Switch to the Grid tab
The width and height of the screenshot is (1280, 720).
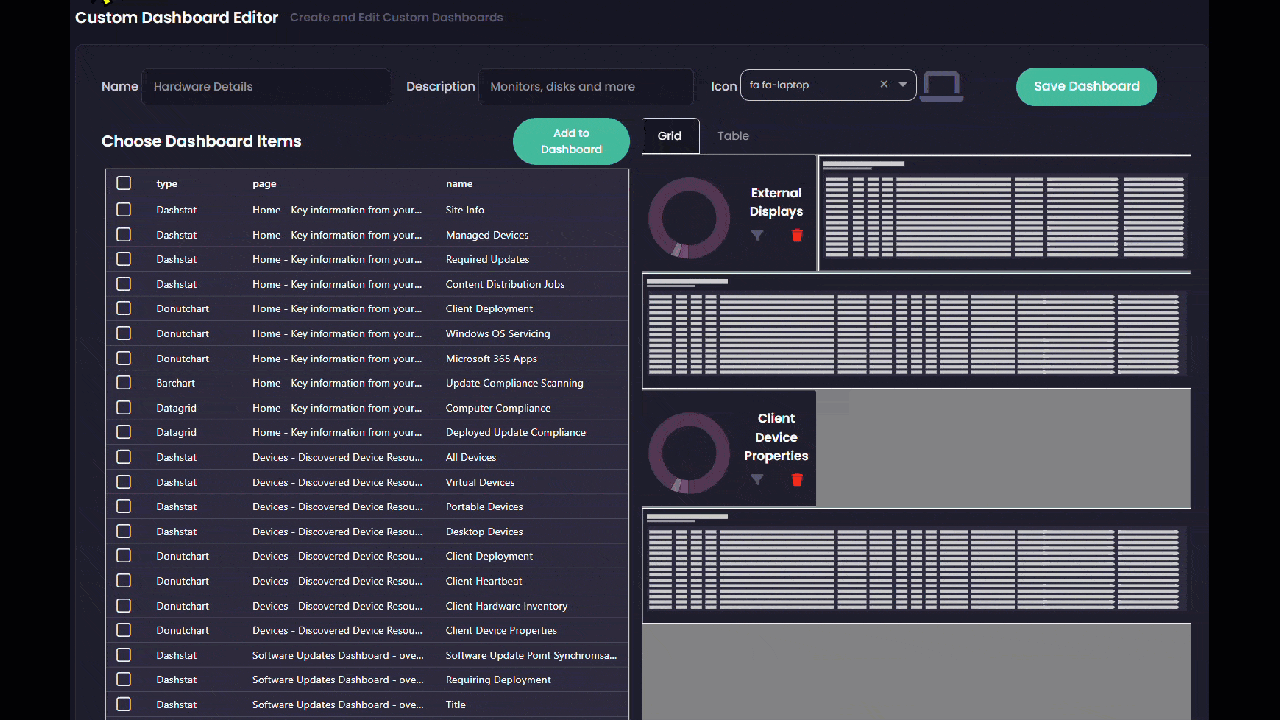coord(670,136)
